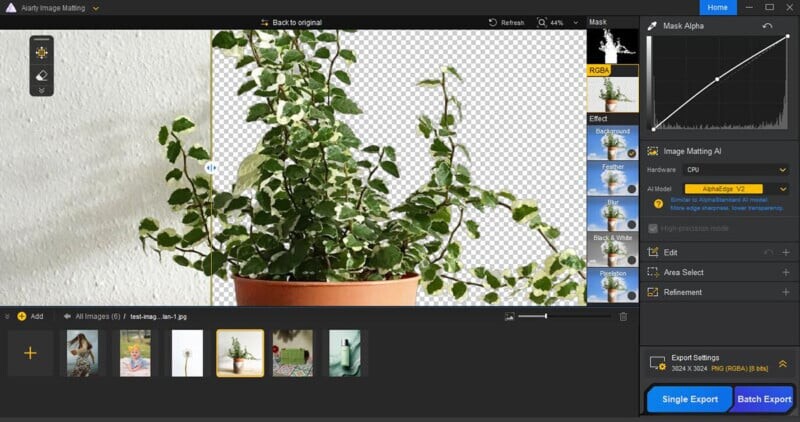Enable the Feather effect toggle
800x422 pixels.
[x=630, y=189]
